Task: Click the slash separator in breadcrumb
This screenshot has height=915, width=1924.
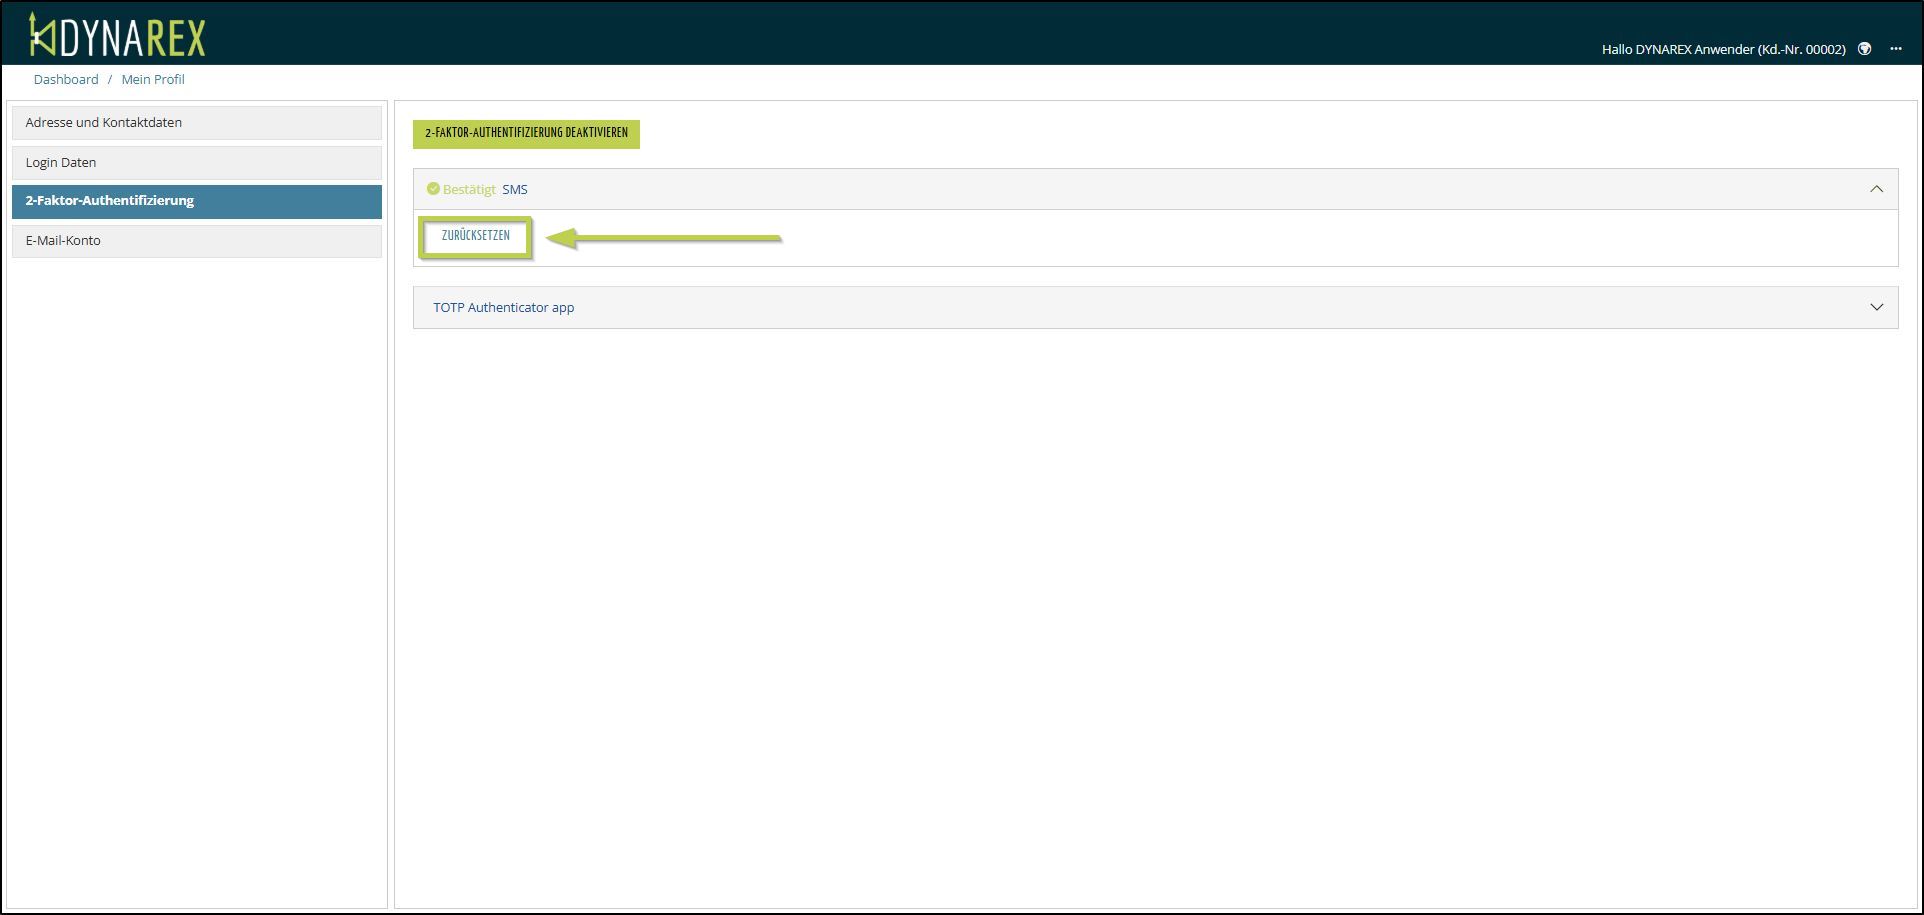Action: [x=110, y=79]
